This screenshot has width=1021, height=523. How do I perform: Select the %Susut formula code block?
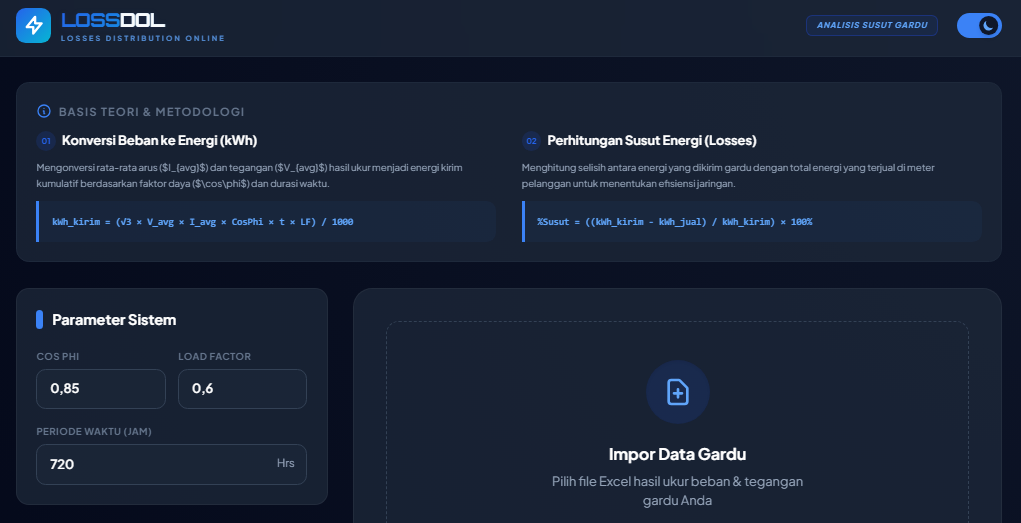tap(751, 221)
